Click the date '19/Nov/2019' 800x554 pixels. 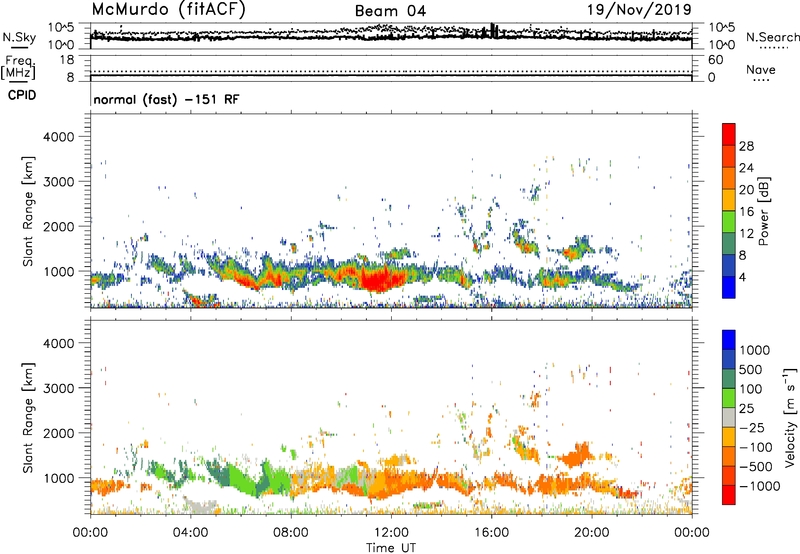(639, 9)
